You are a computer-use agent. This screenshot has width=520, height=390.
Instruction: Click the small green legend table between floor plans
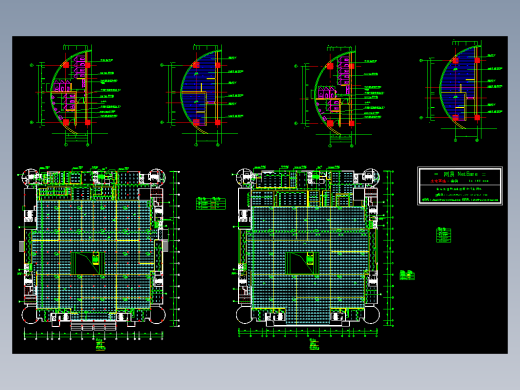(x=211, y=204)
